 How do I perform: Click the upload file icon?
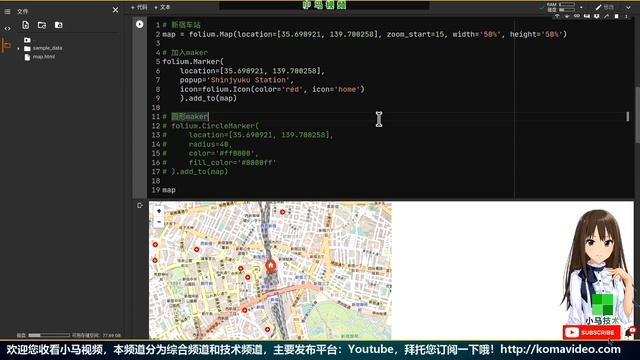tap(26, 25)
